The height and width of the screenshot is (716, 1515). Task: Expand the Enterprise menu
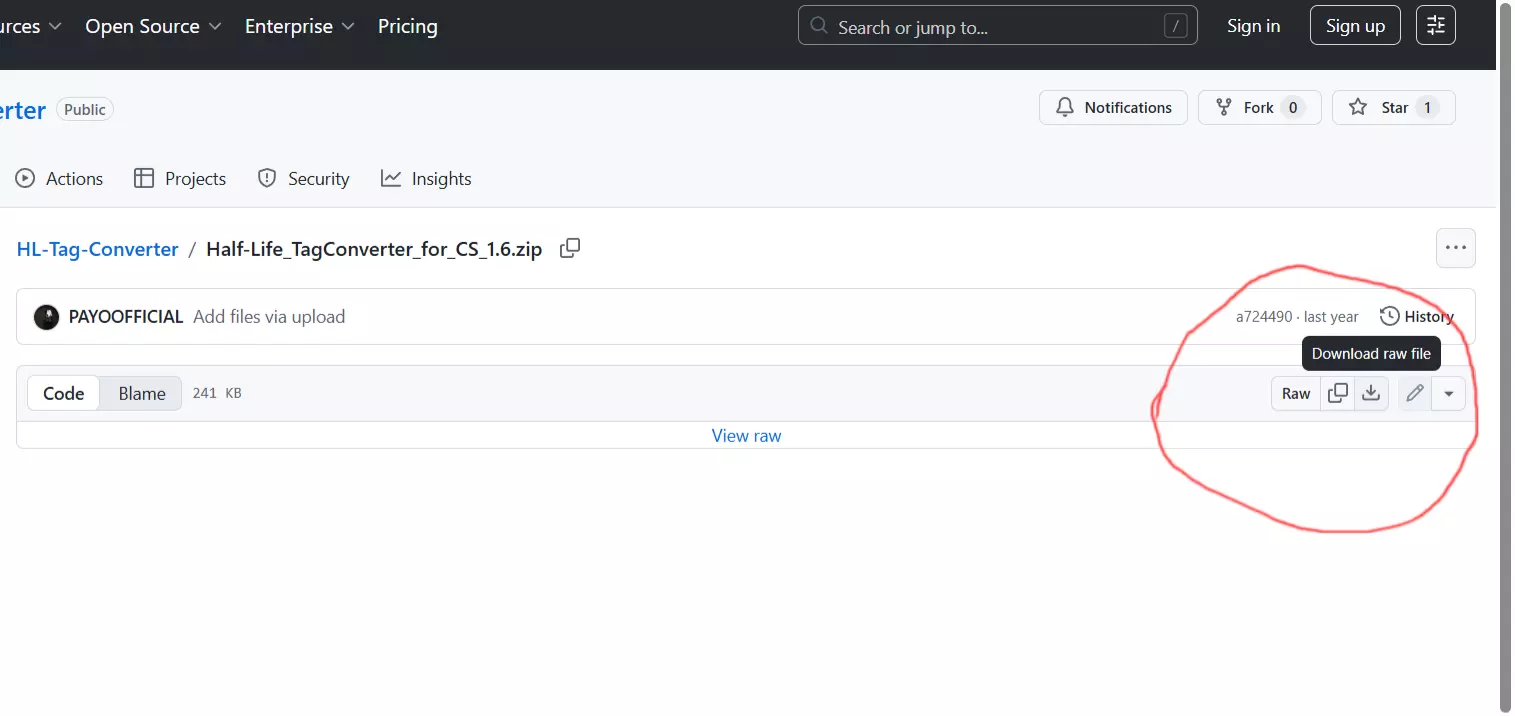299,27
